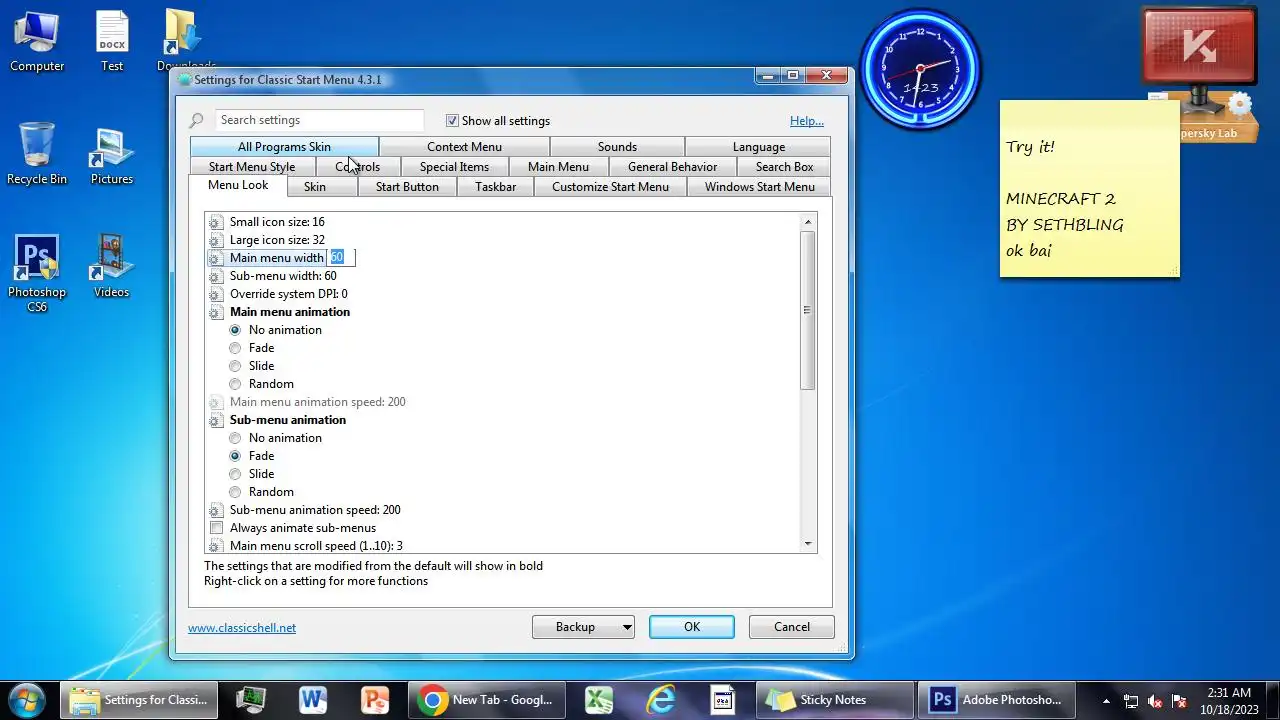Click the gear icon beside Sub-menu animation speed
The width and height of the screenshot is (1280, 720).
point(216,510)
